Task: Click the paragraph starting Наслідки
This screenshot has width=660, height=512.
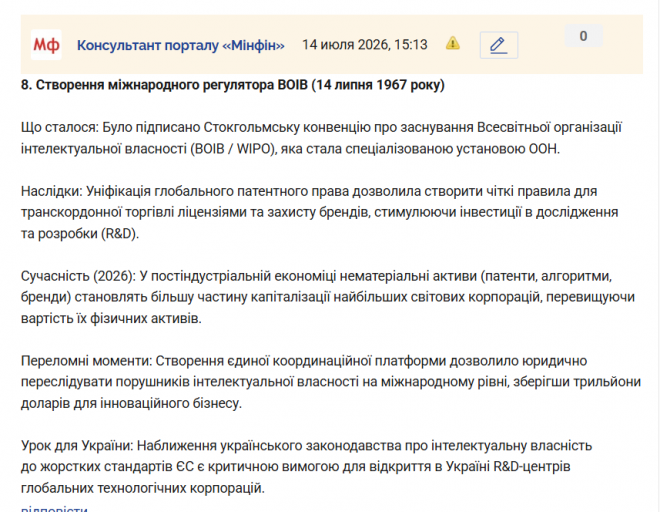Action: (320, 212)
